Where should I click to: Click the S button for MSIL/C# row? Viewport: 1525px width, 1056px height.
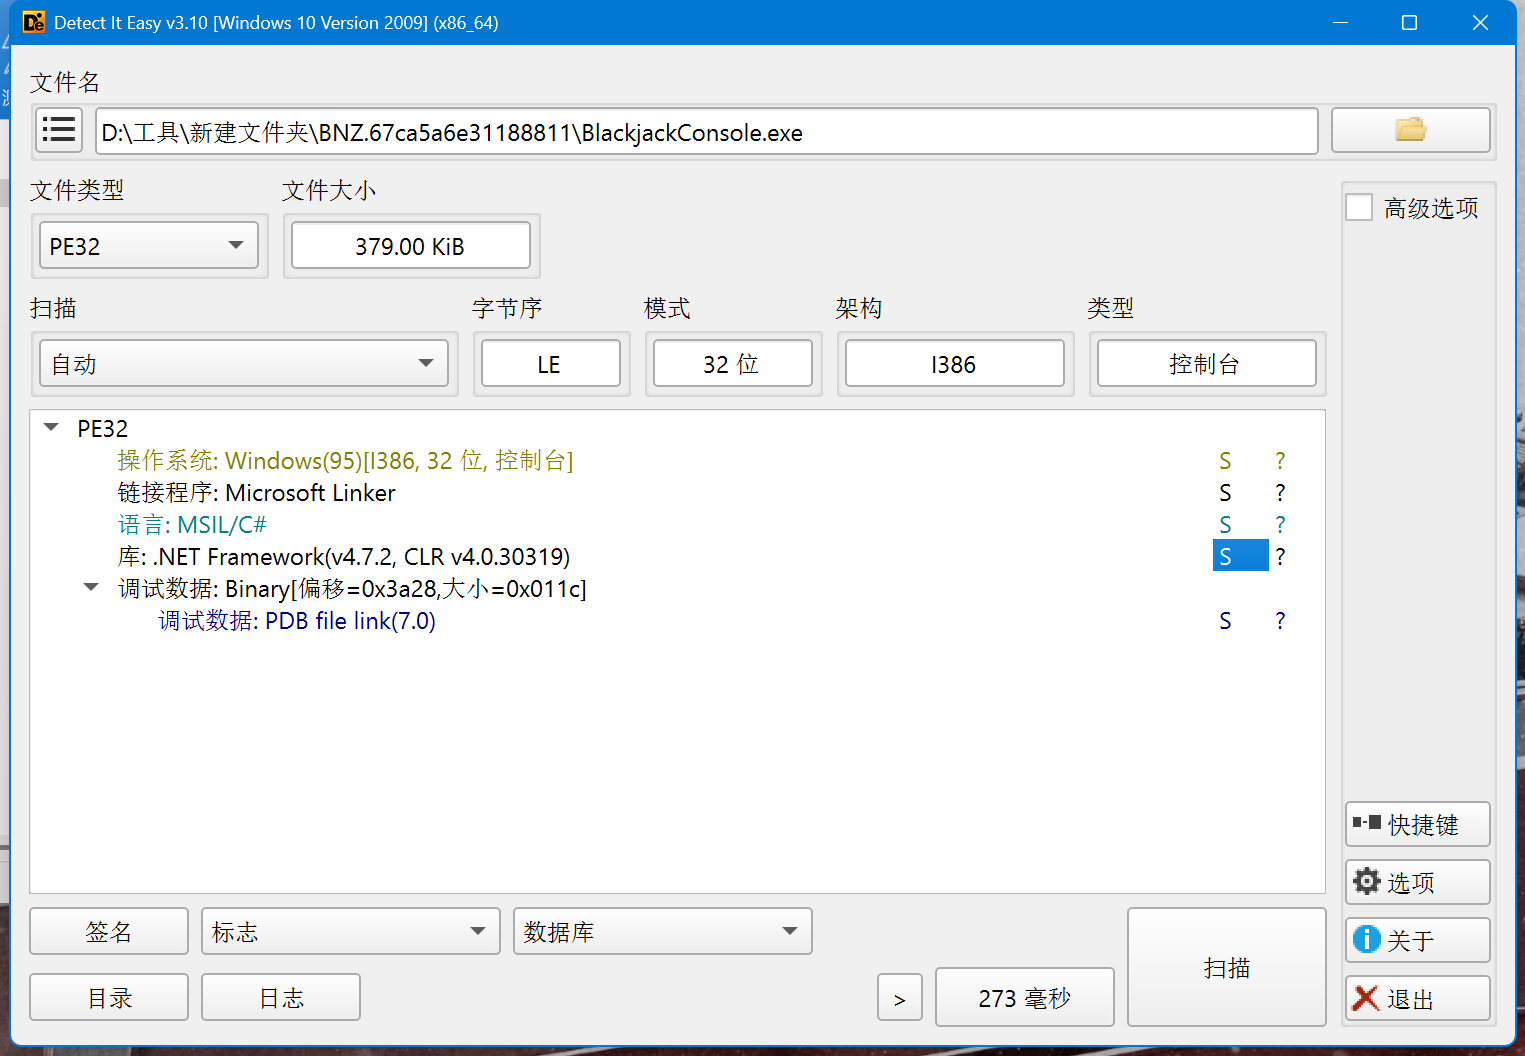pos(1225,525)
